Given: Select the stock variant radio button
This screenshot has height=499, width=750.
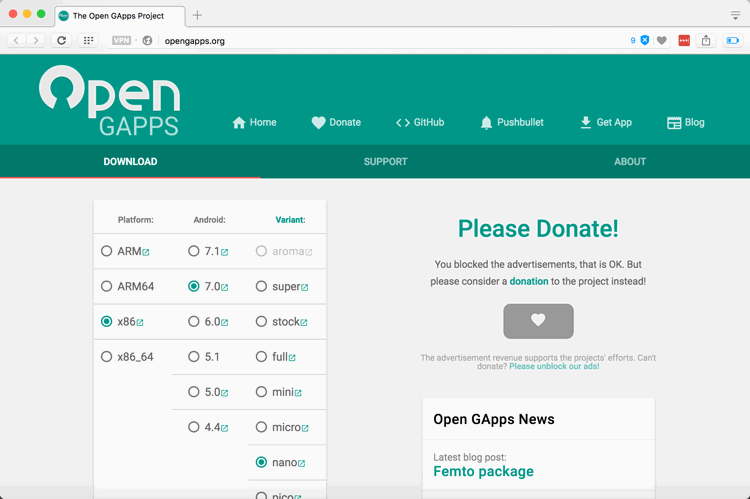Looking at the screenshot, I should pos(261,321).
